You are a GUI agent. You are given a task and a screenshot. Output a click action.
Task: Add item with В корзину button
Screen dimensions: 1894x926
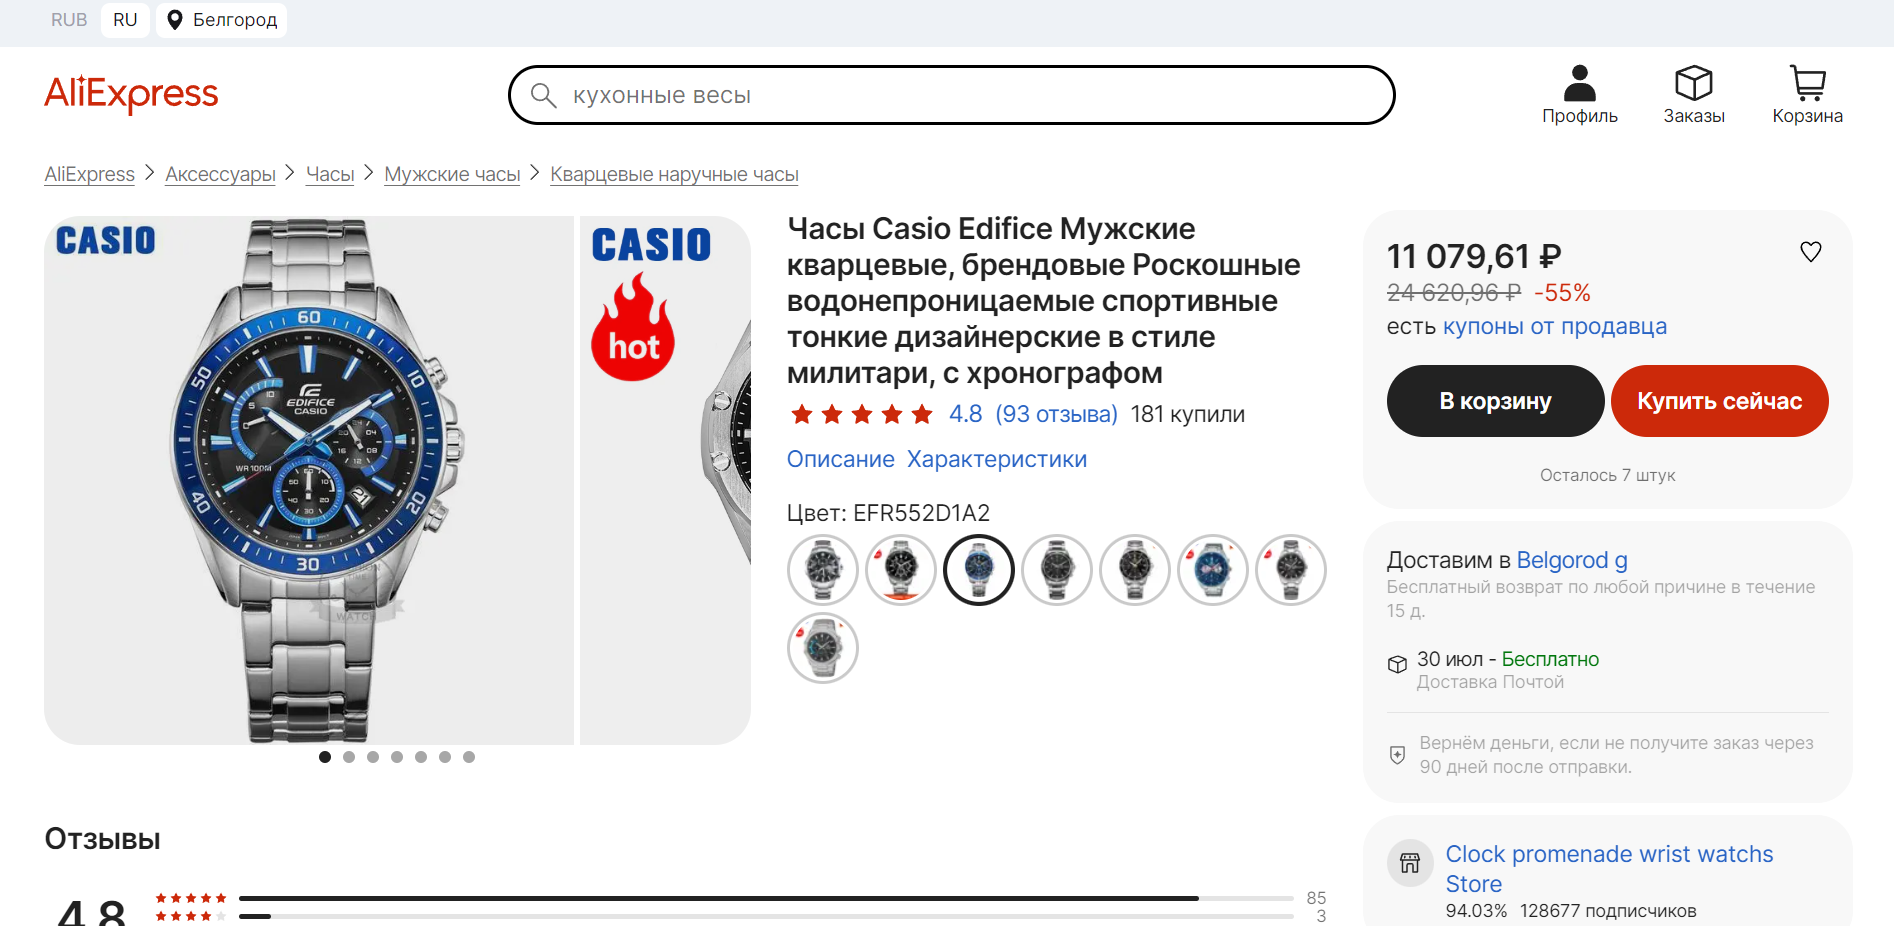(x=1495, y=401)
